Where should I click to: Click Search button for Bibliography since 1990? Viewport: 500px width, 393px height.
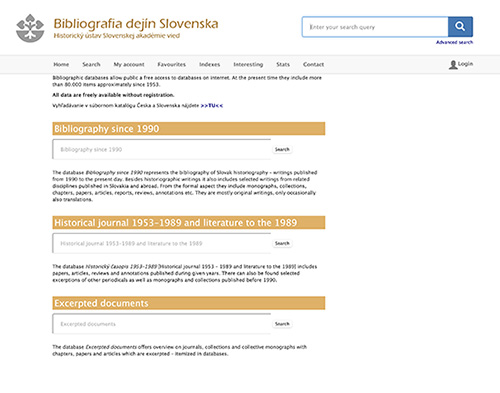pyautogui.click(x=282, y=149)
